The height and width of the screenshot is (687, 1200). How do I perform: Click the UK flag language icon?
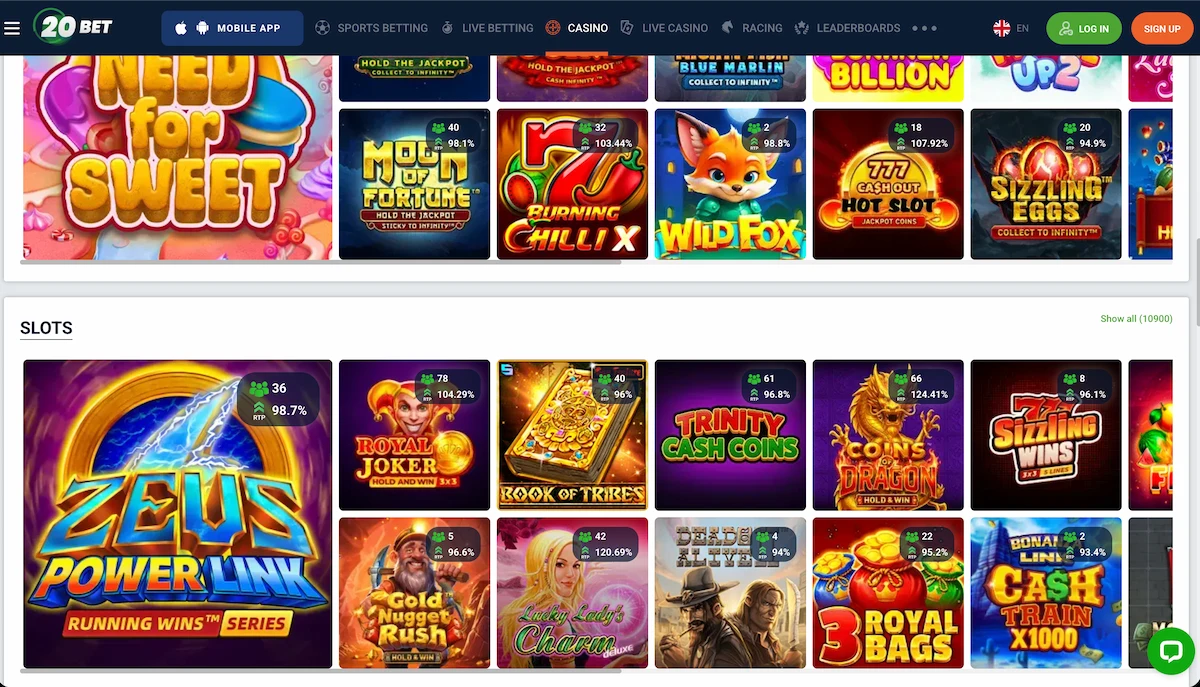1001,28
